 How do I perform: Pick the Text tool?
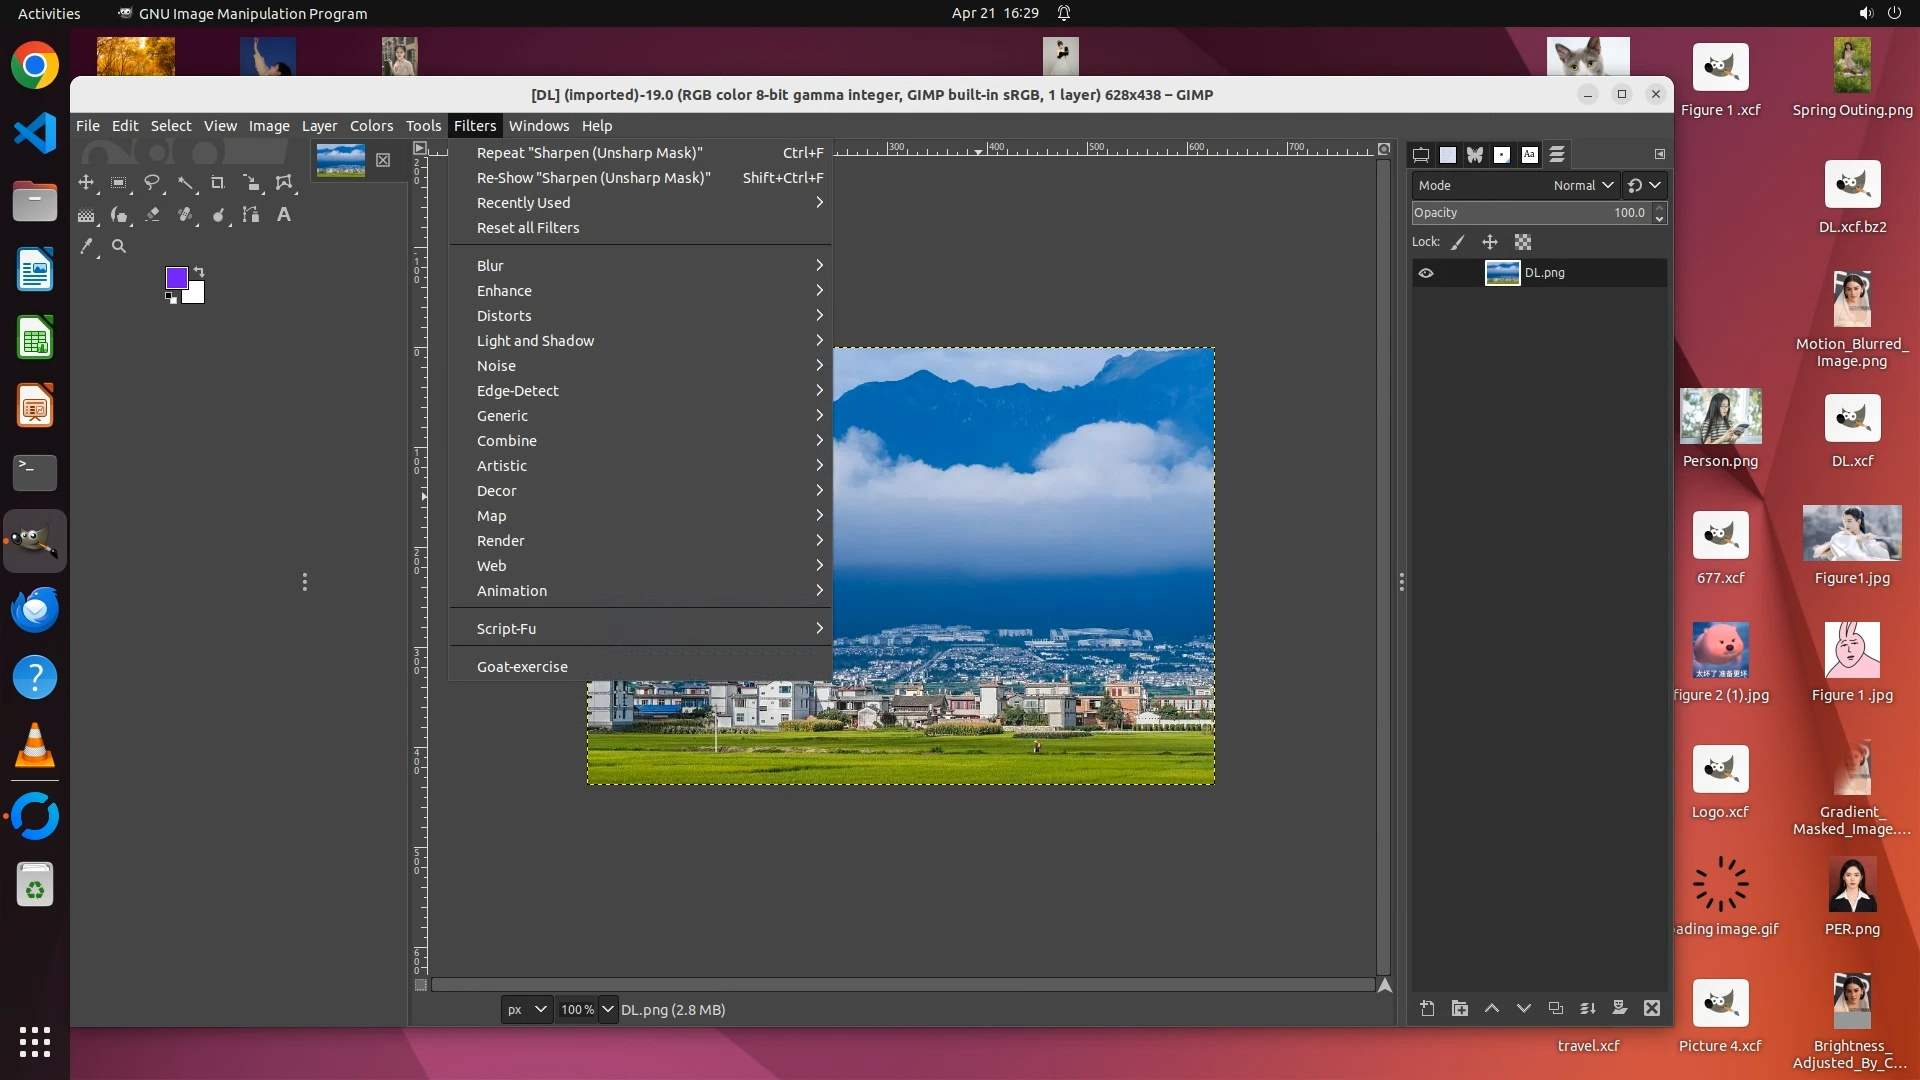coord(284,215)
